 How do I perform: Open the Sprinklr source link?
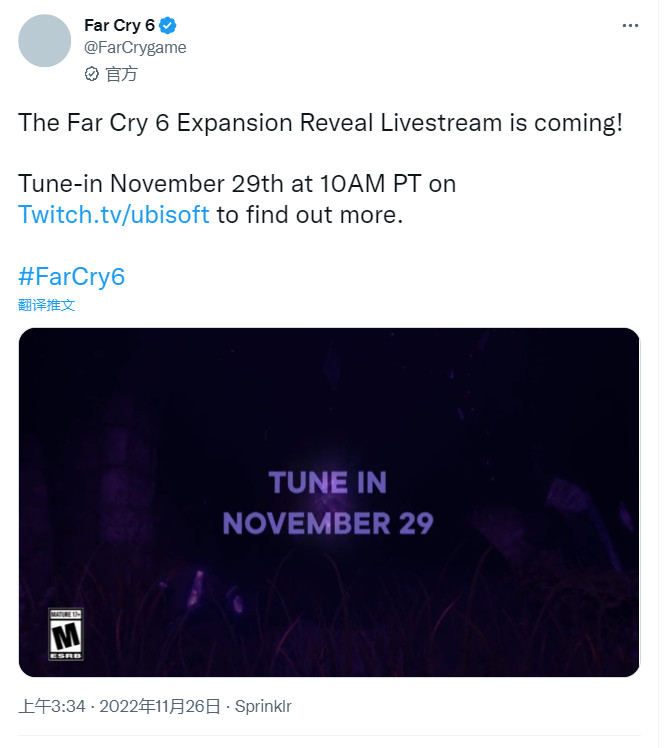coord(263,706)
